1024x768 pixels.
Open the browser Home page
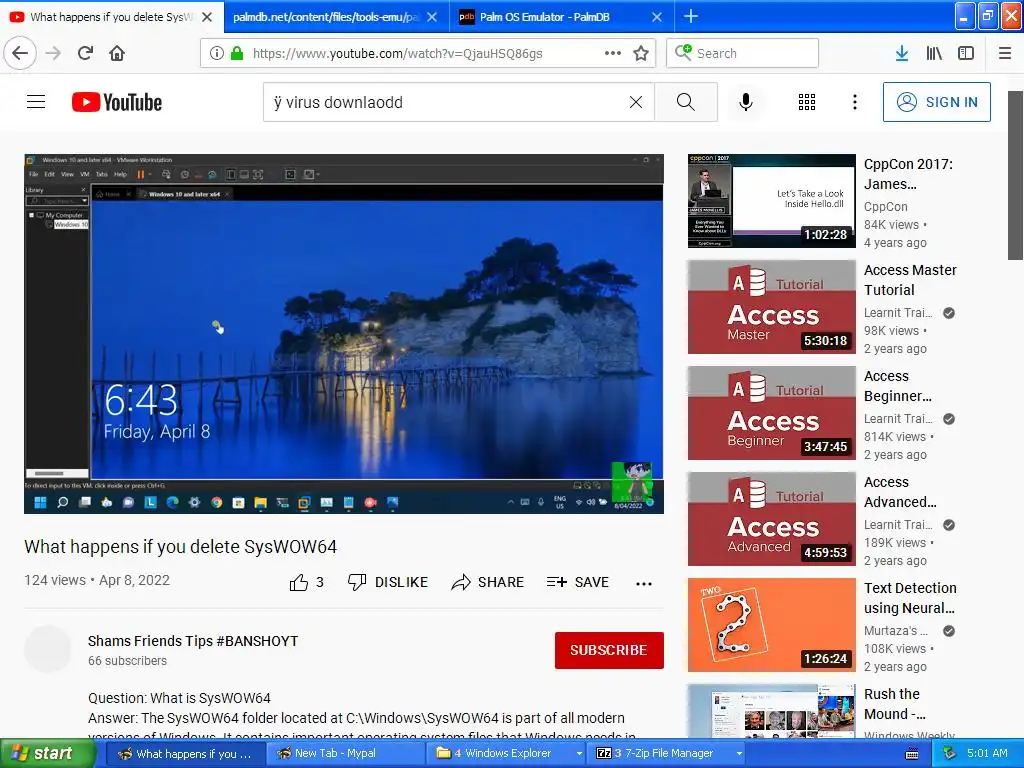[117, 53]
